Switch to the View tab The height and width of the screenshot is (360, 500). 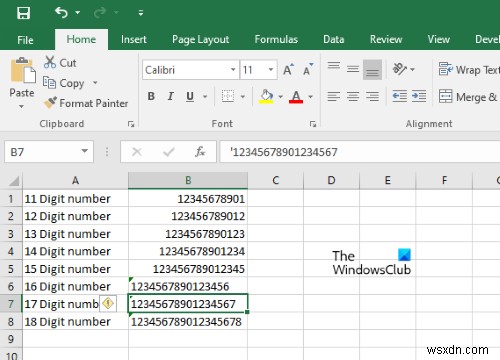pos(439,39)
